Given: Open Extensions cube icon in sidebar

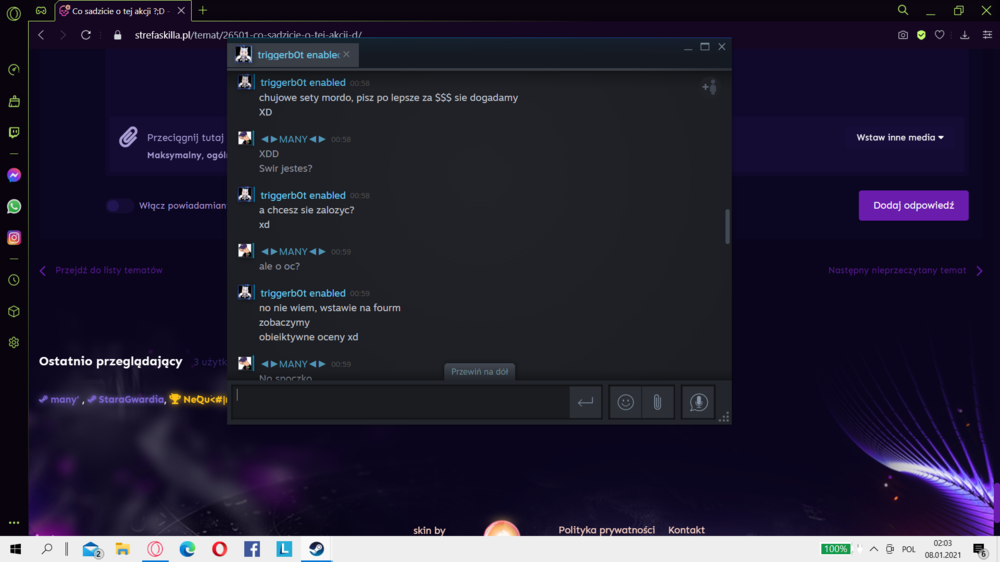Looking at the screenshot, I should click(x=13, y=311).
